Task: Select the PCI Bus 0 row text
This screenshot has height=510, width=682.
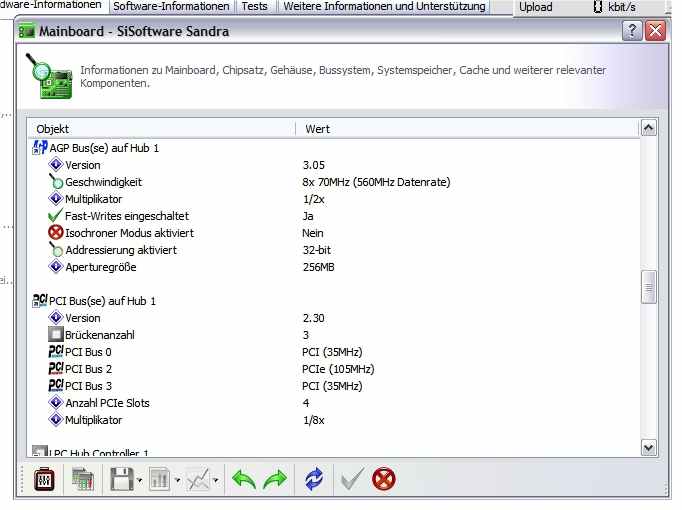Action: coord(88,352)
